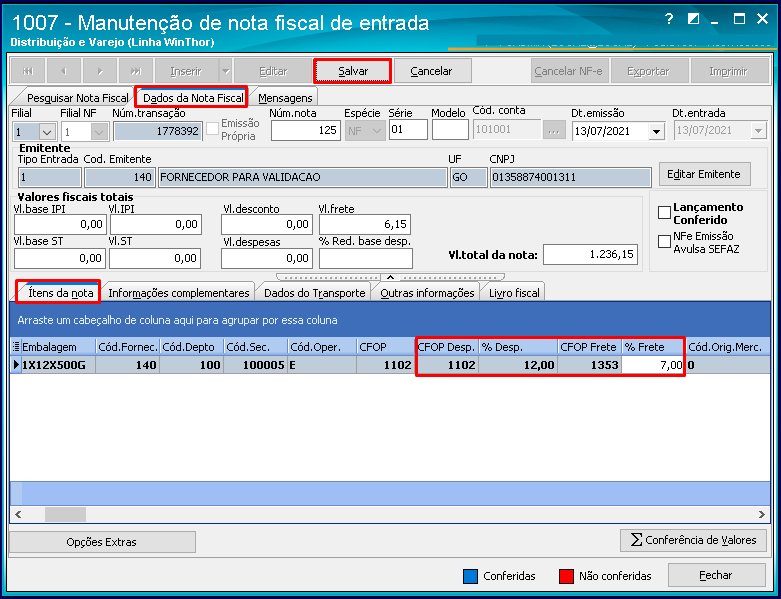The width and height of the screenshot is (781, 599).
Task: Click the Vl.despesas input field
Action: (267, 258)
